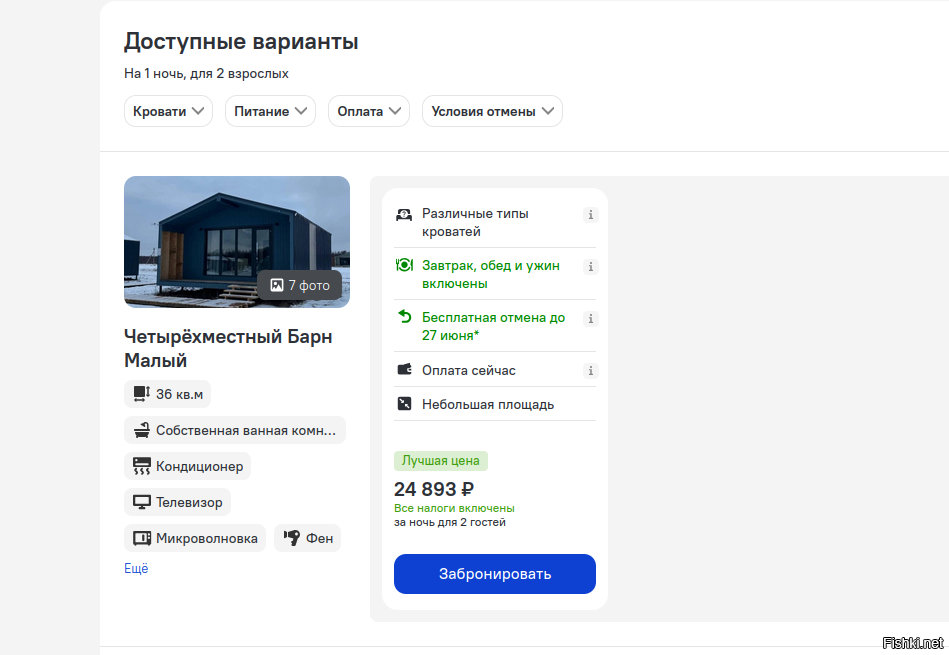Image resolution: width=949 pixels, height=655 pixels.
Task: Click the photo icon in 7 фото badge
Action: (x=277, y=285)
